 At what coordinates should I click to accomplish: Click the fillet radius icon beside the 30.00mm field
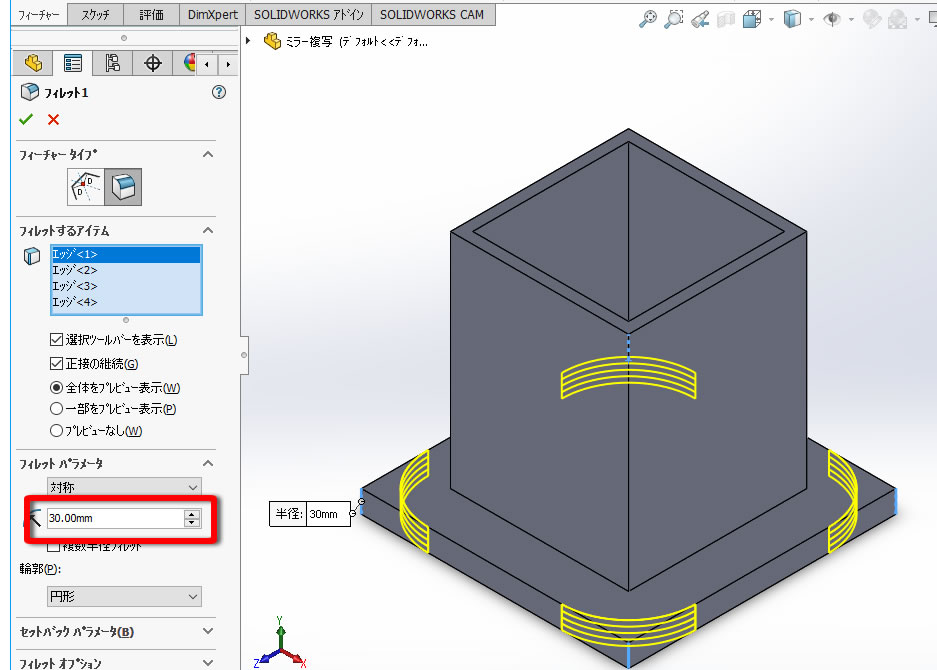click(35, 518)
